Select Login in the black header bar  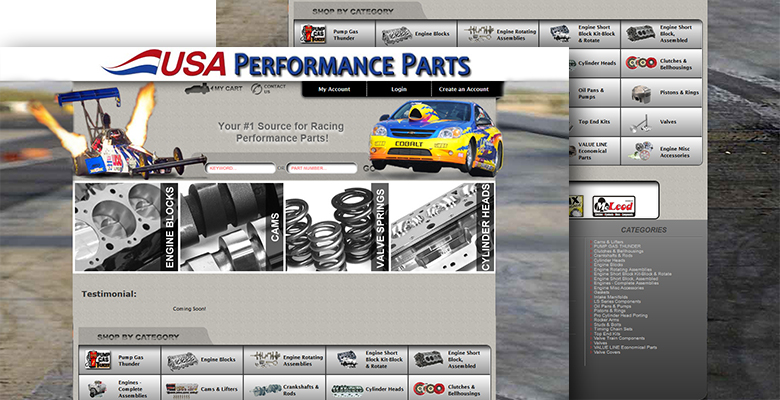click(399, 89)
